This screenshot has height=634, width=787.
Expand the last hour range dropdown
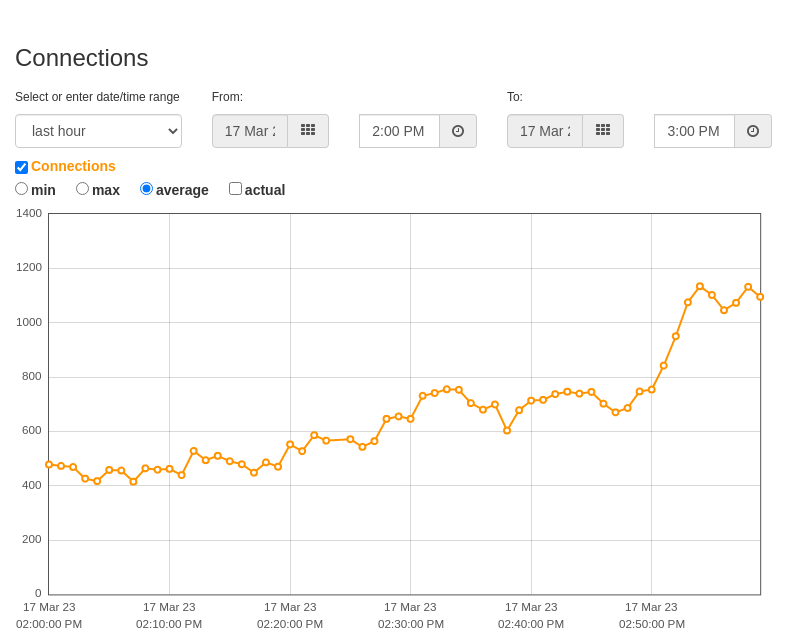(x=98, y=131)
